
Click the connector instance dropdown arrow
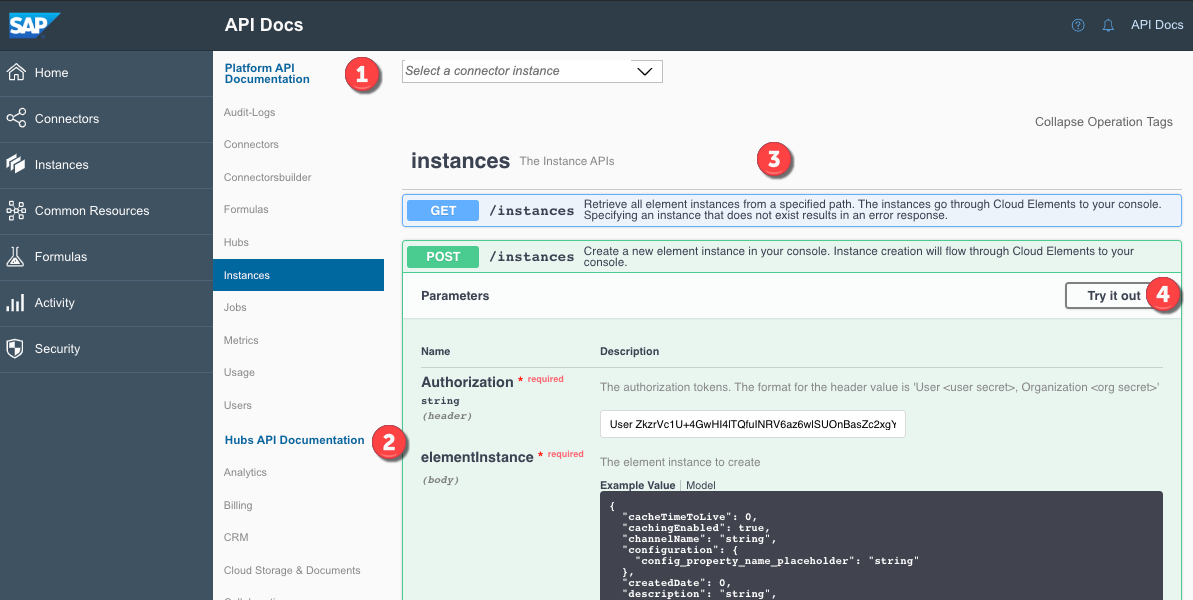[644, 71]
